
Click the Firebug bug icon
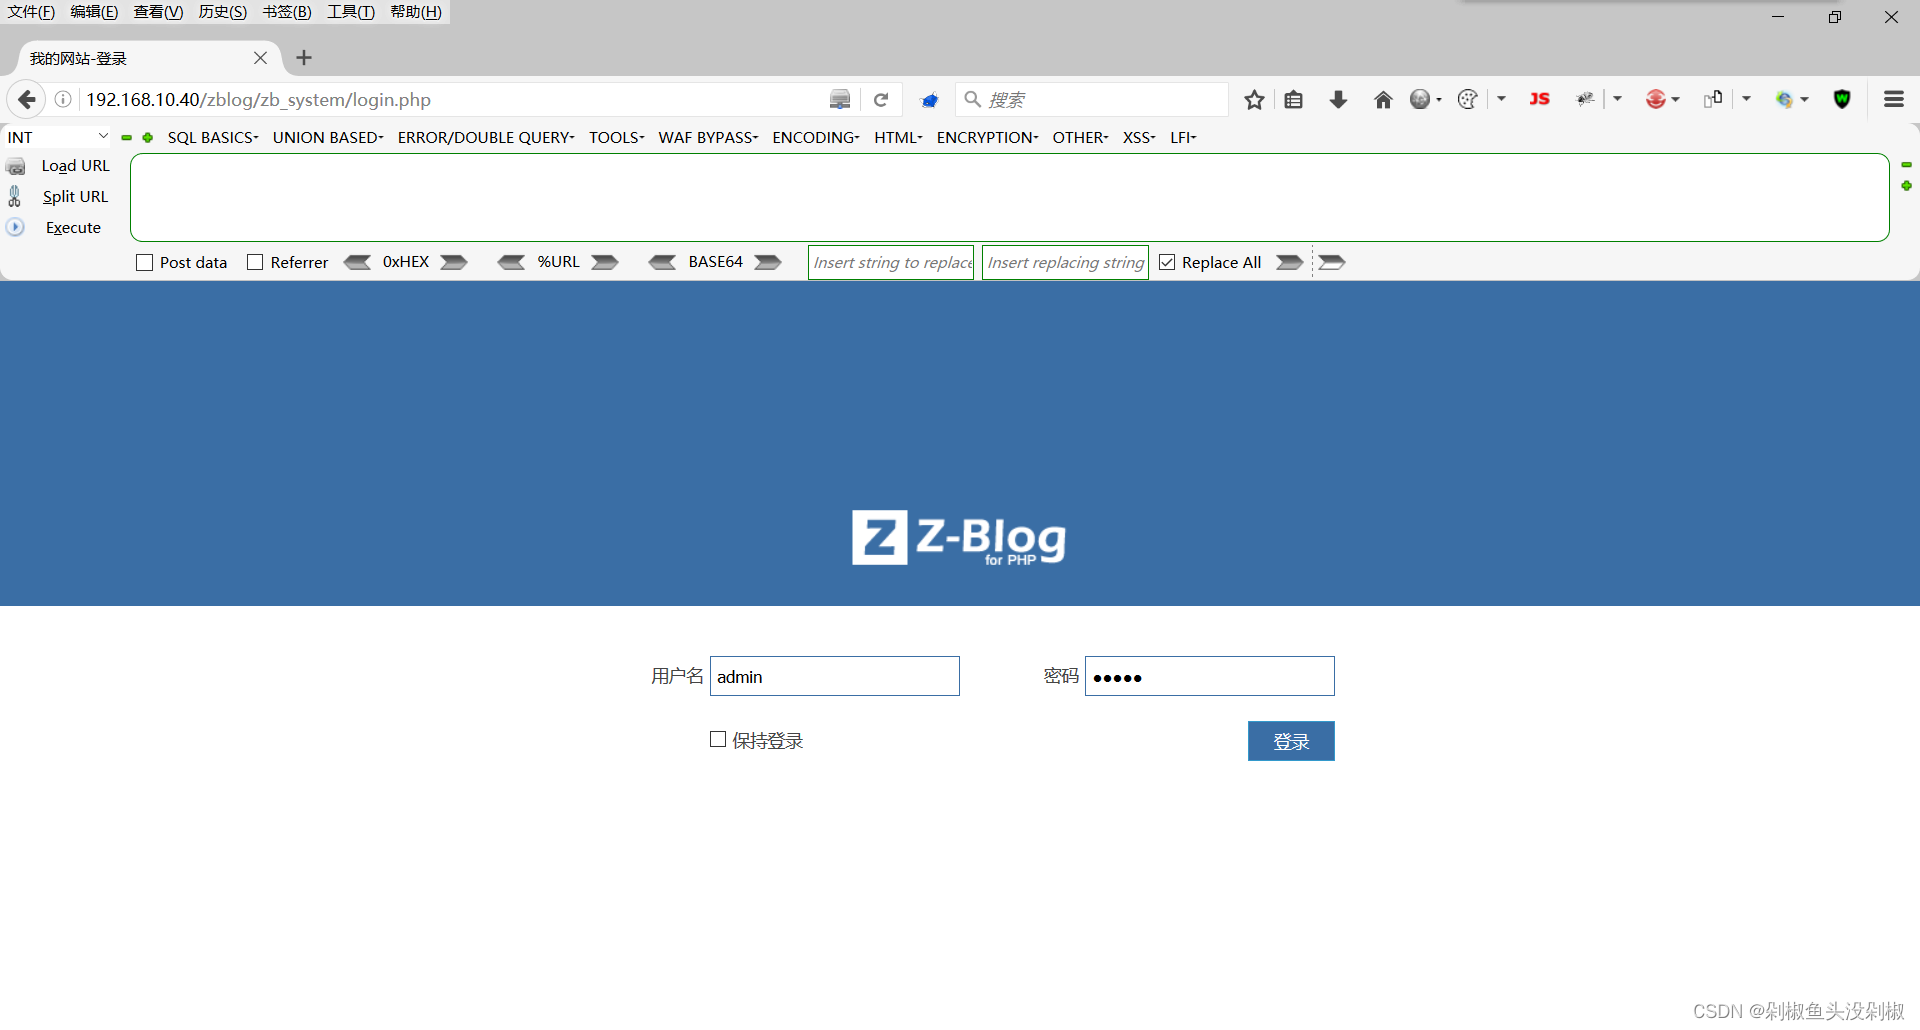coord(1585,99)
